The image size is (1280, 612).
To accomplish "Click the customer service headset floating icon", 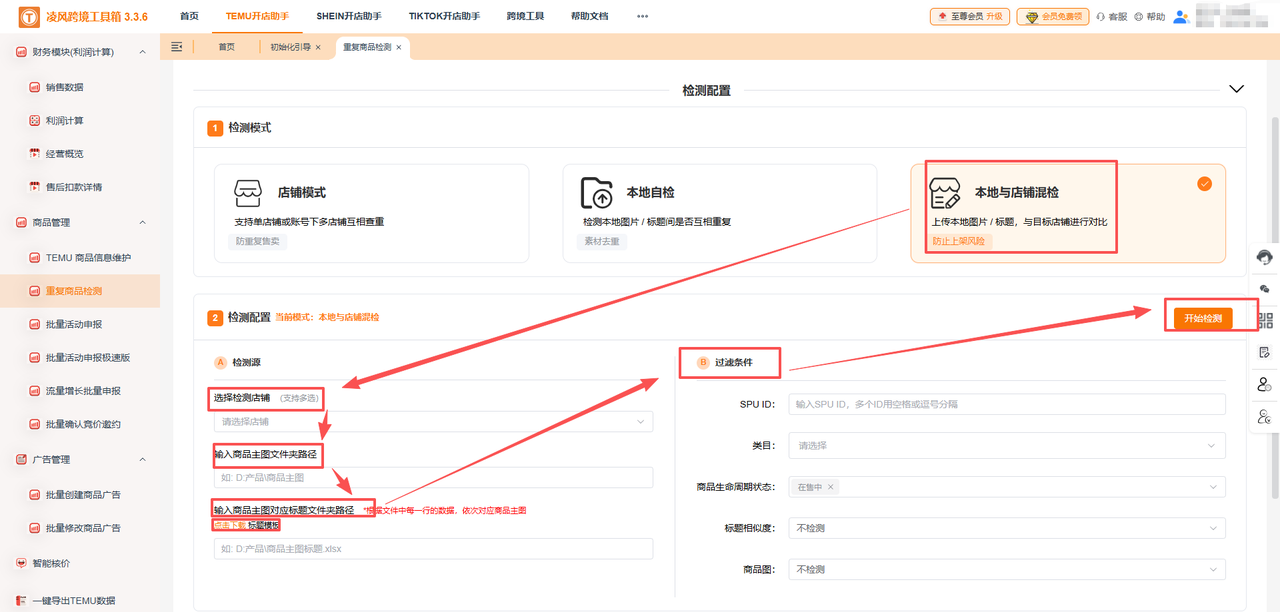I will coord(1265,257).
